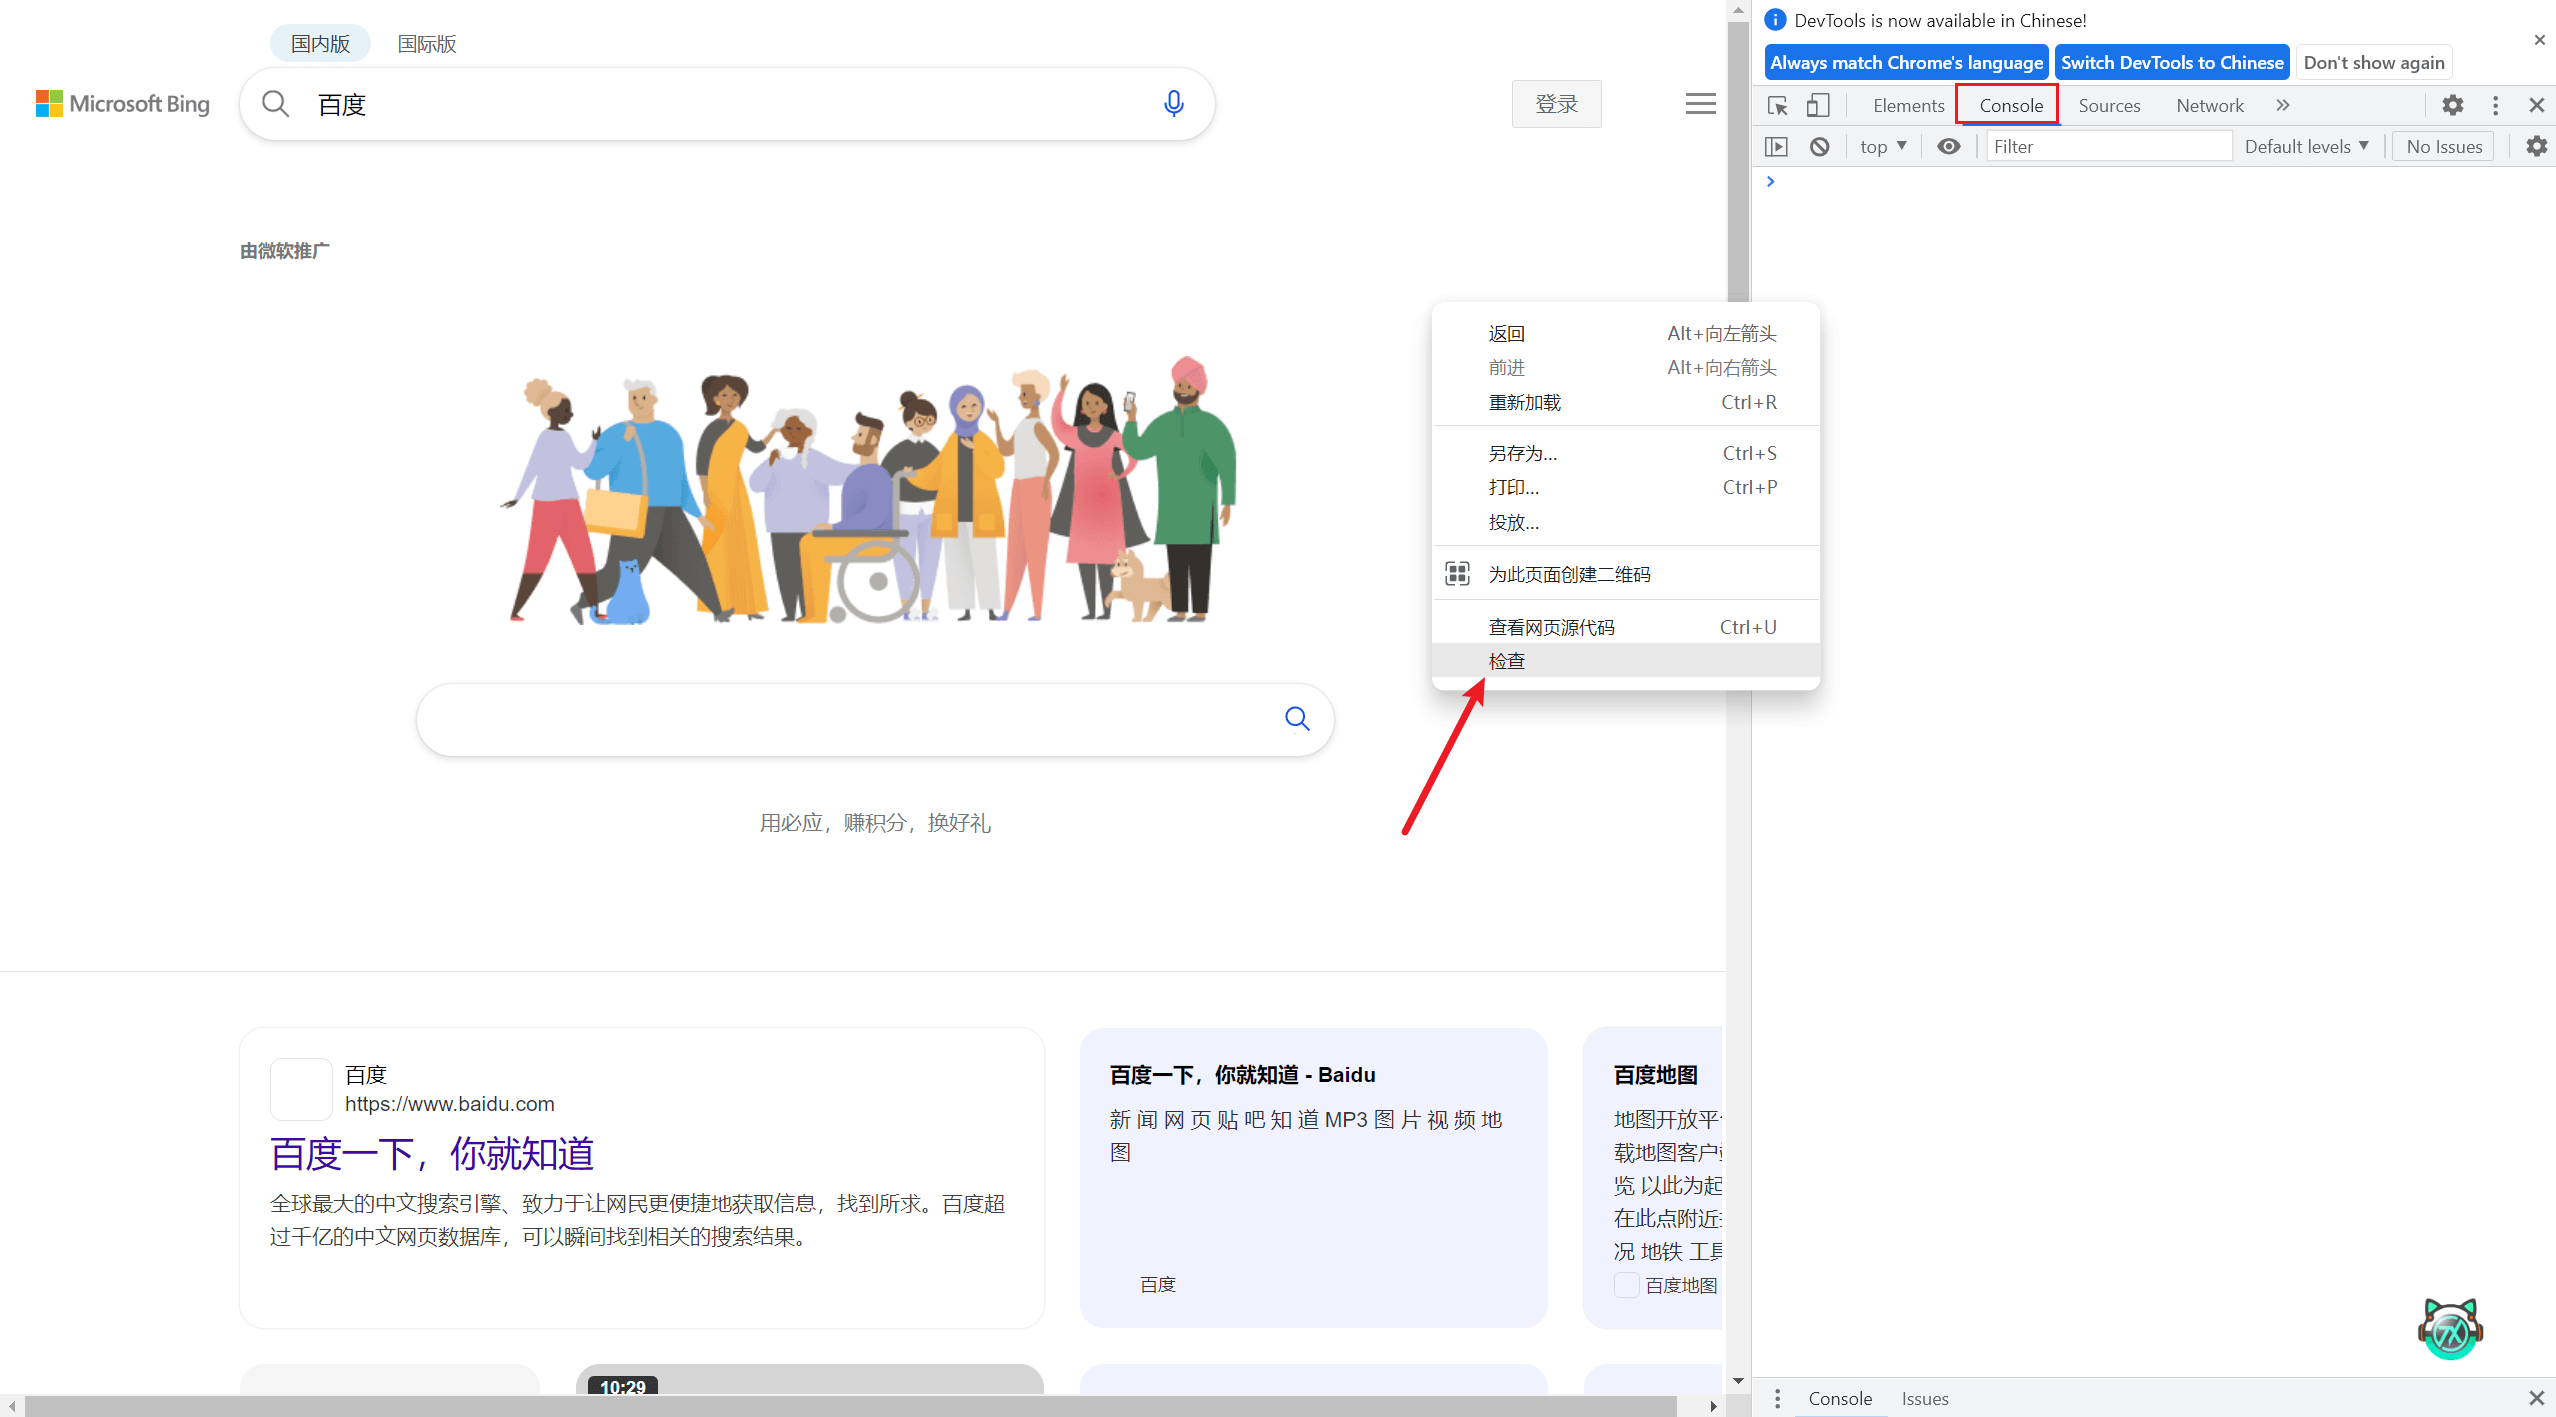
Task: Switch to the Elements tab
Action: (x=1908, y=105)
